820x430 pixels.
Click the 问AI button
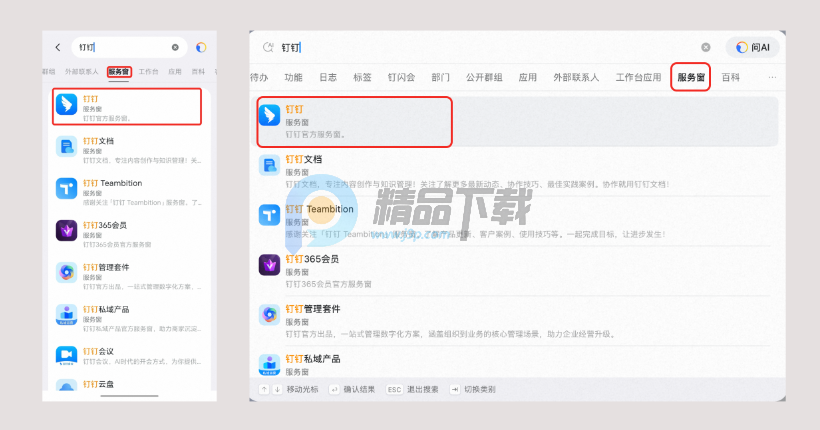(x=753, y=48)
